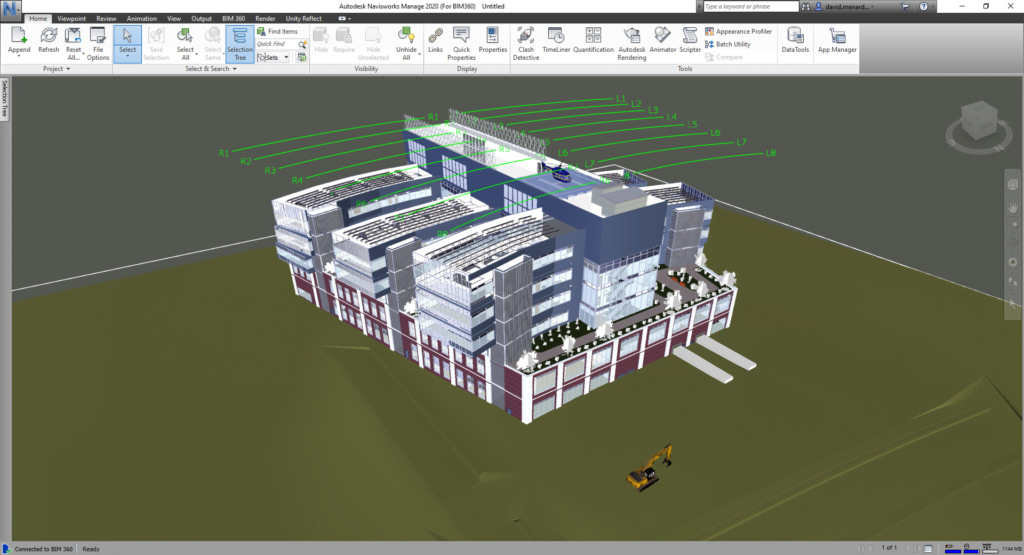Launch the App Manager
Viewport: 1024px width, 555px height.
click(837, 40)
